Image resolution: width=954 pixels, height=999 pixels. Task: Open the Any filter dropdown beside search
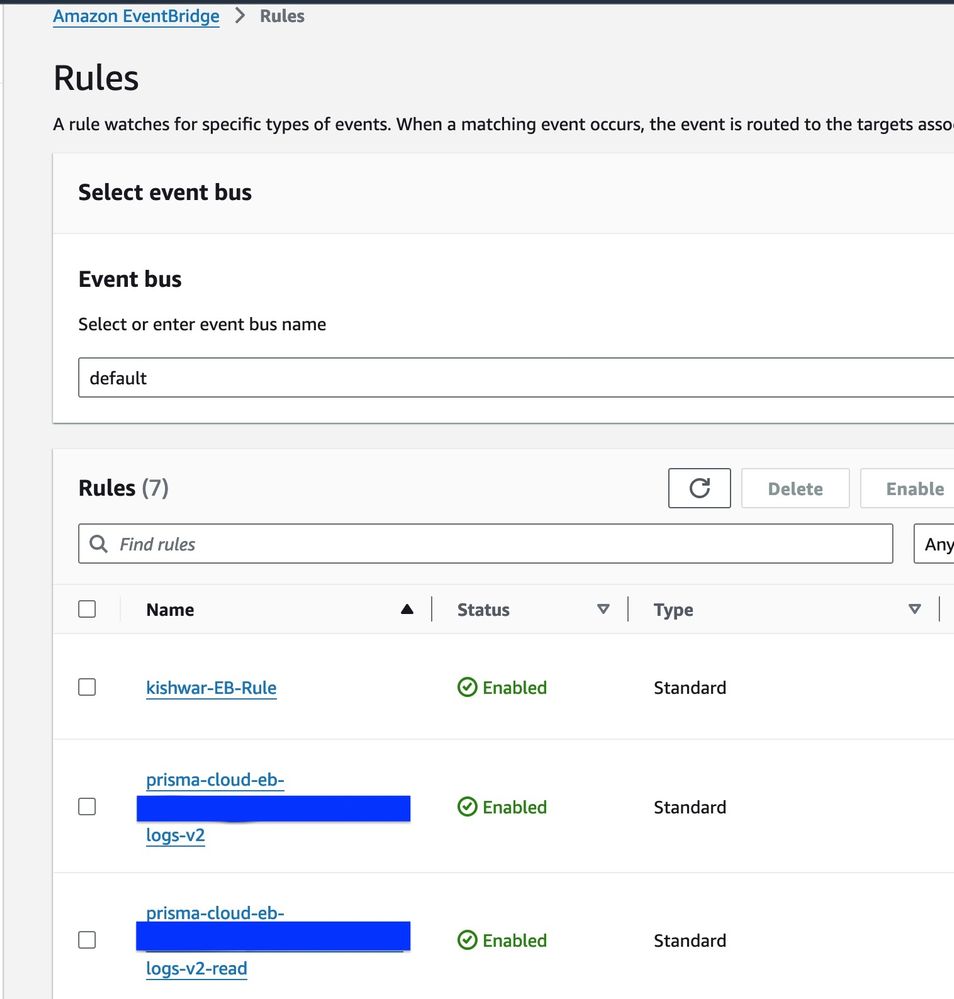tap(935, 544)
